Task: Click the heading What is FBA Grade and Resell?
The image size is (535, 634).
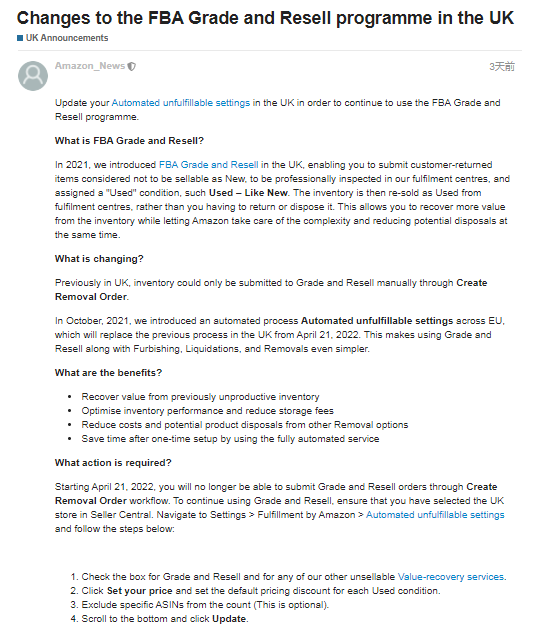Action: pyautogui.click(x=129, y=141)
